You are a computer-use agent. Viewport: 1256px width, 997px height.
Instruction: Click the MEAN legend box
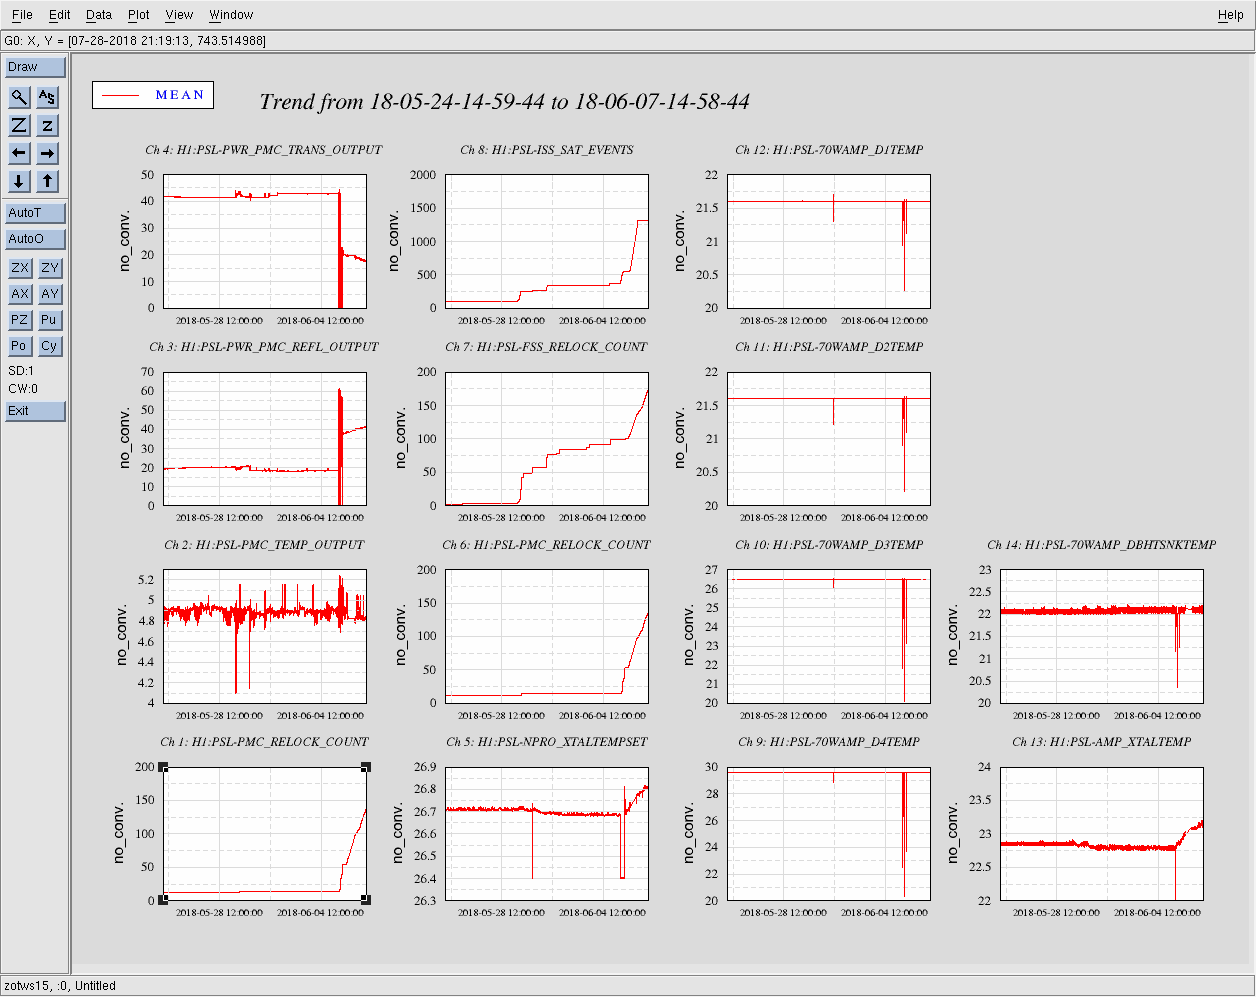point(153,95)
